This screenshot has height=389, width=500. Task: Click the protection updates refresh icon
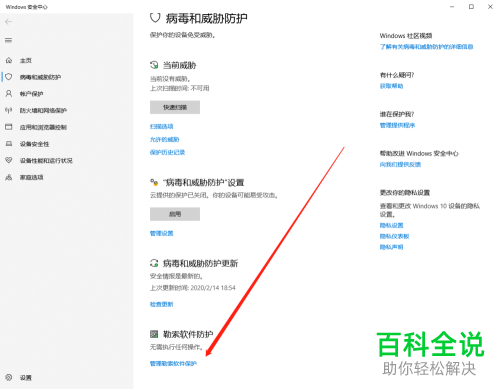154,263
